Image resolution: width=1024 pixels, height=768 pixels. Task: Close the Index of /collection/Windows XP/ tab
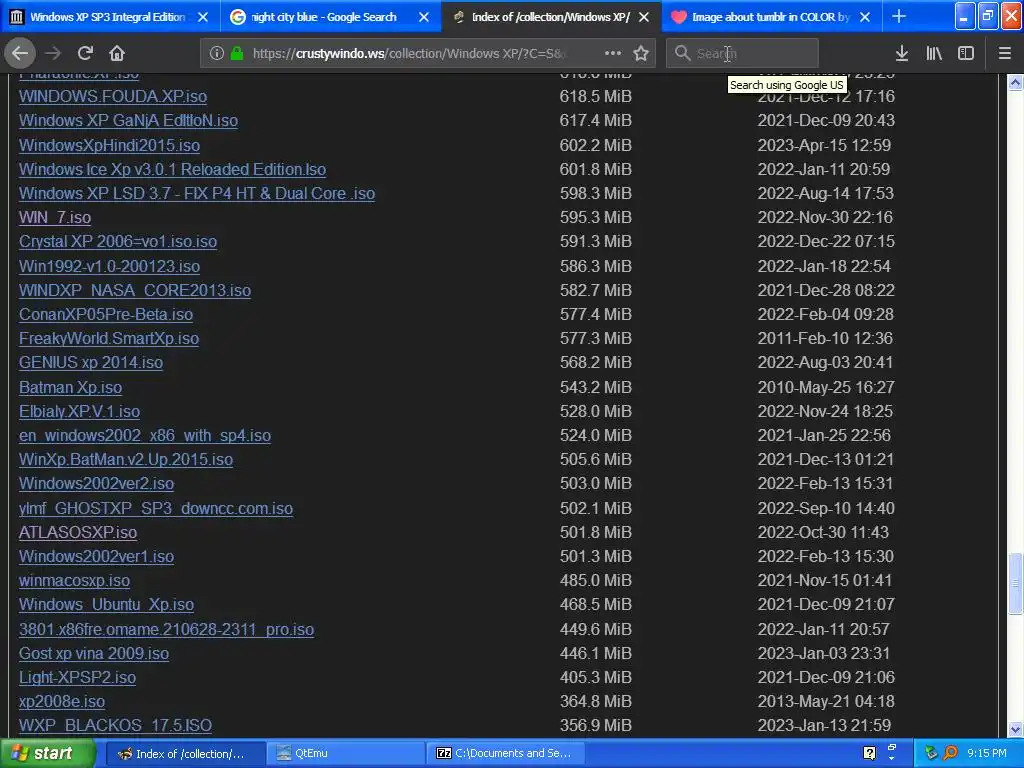tap(644, 17)
